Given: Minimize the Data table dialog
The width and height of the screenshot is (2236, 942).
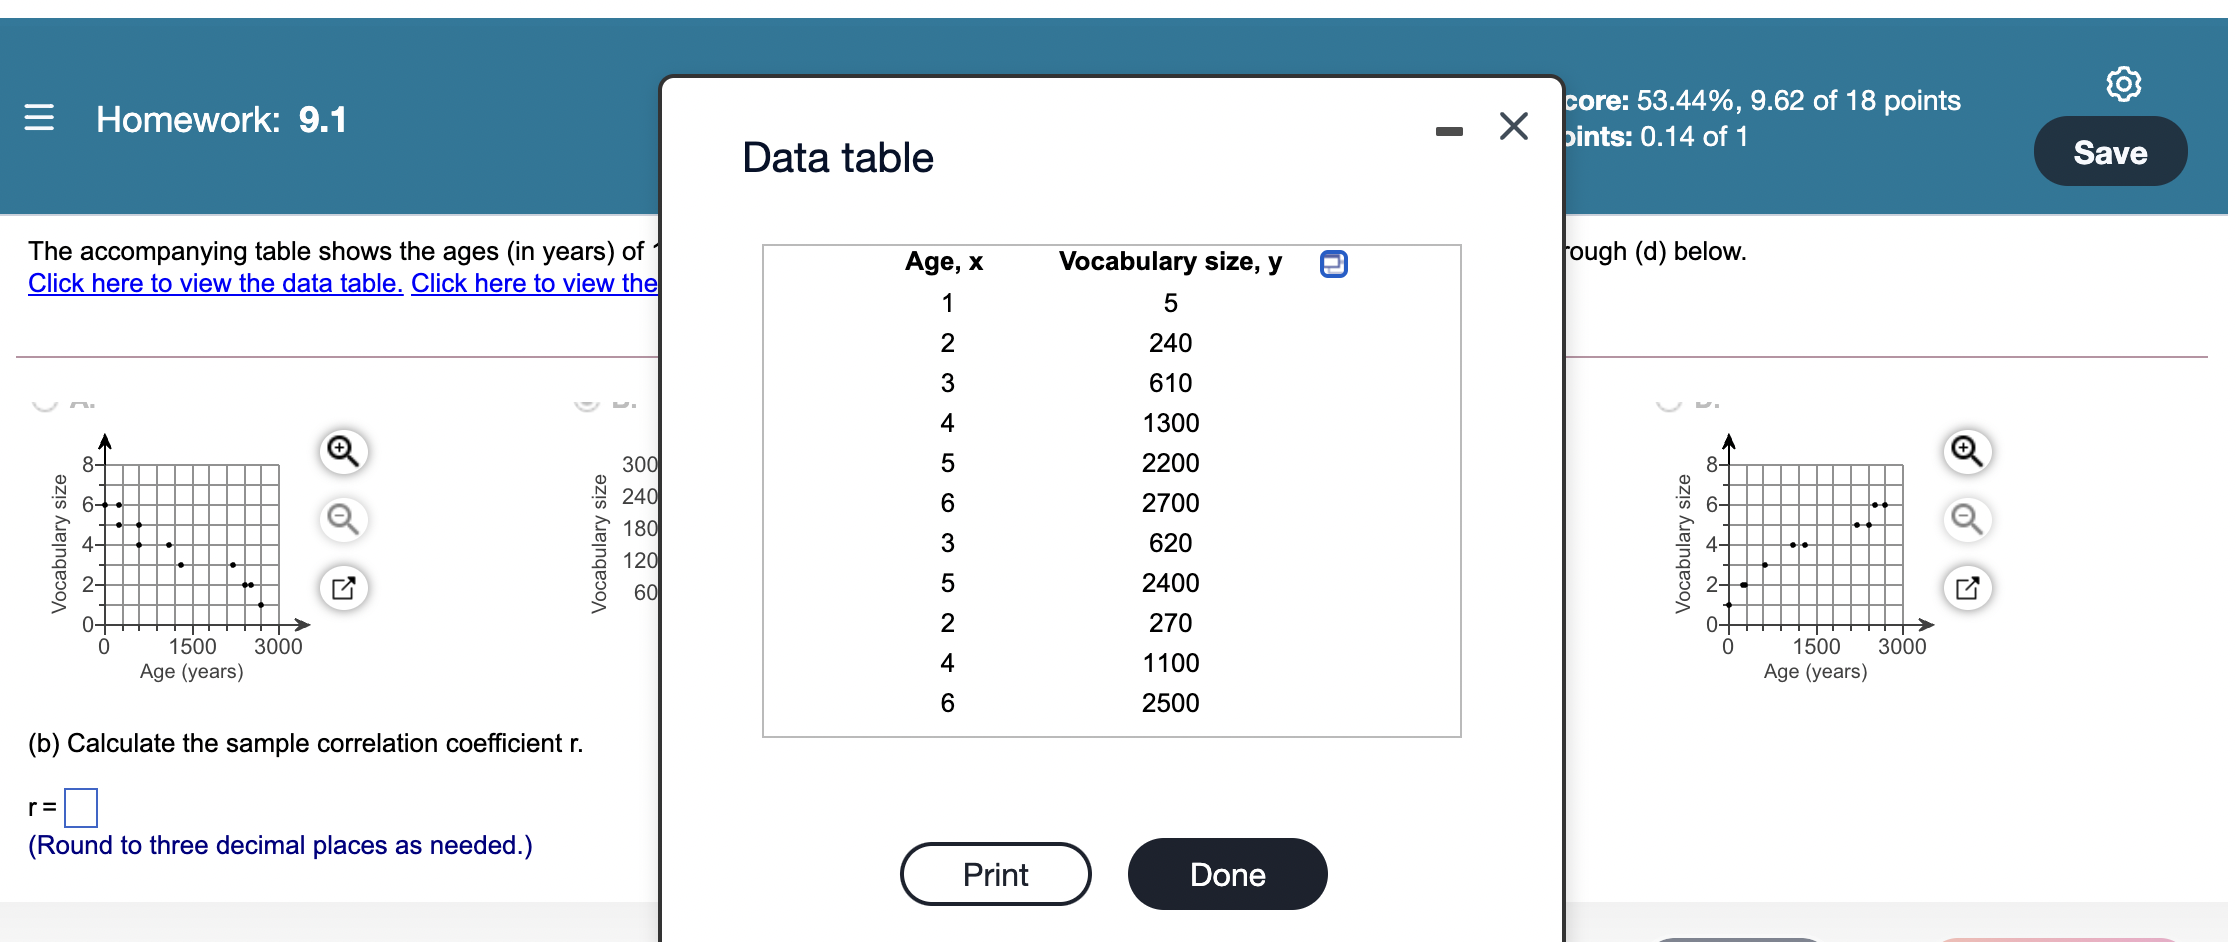Looking at the screenshot, I should coord(1449,128).
